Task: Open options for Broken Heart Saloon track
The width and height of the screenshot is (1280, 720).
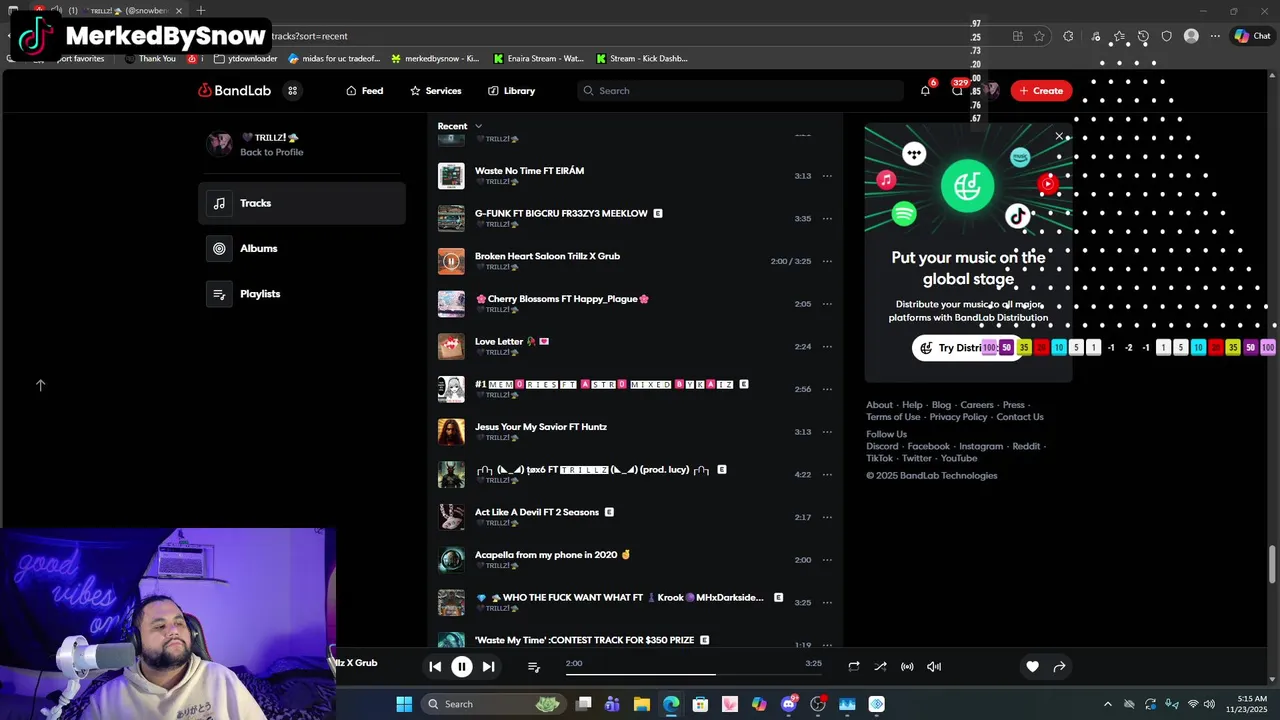Action: coord(827,262)
